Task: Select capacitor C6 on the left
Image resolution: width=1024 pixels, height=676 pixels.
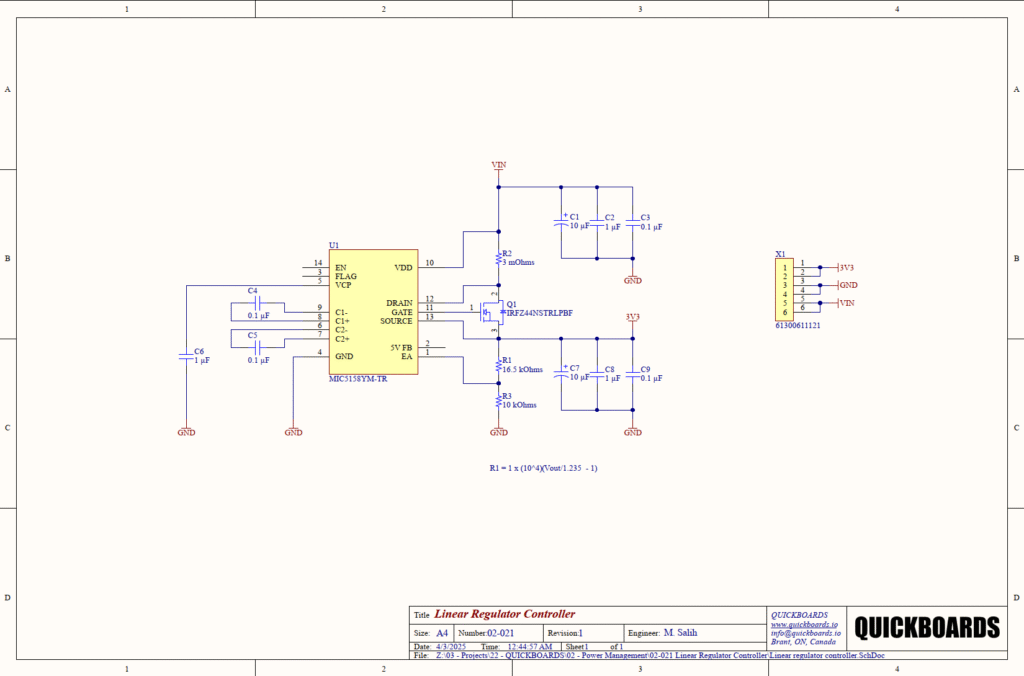Action: tap(186, 355)
